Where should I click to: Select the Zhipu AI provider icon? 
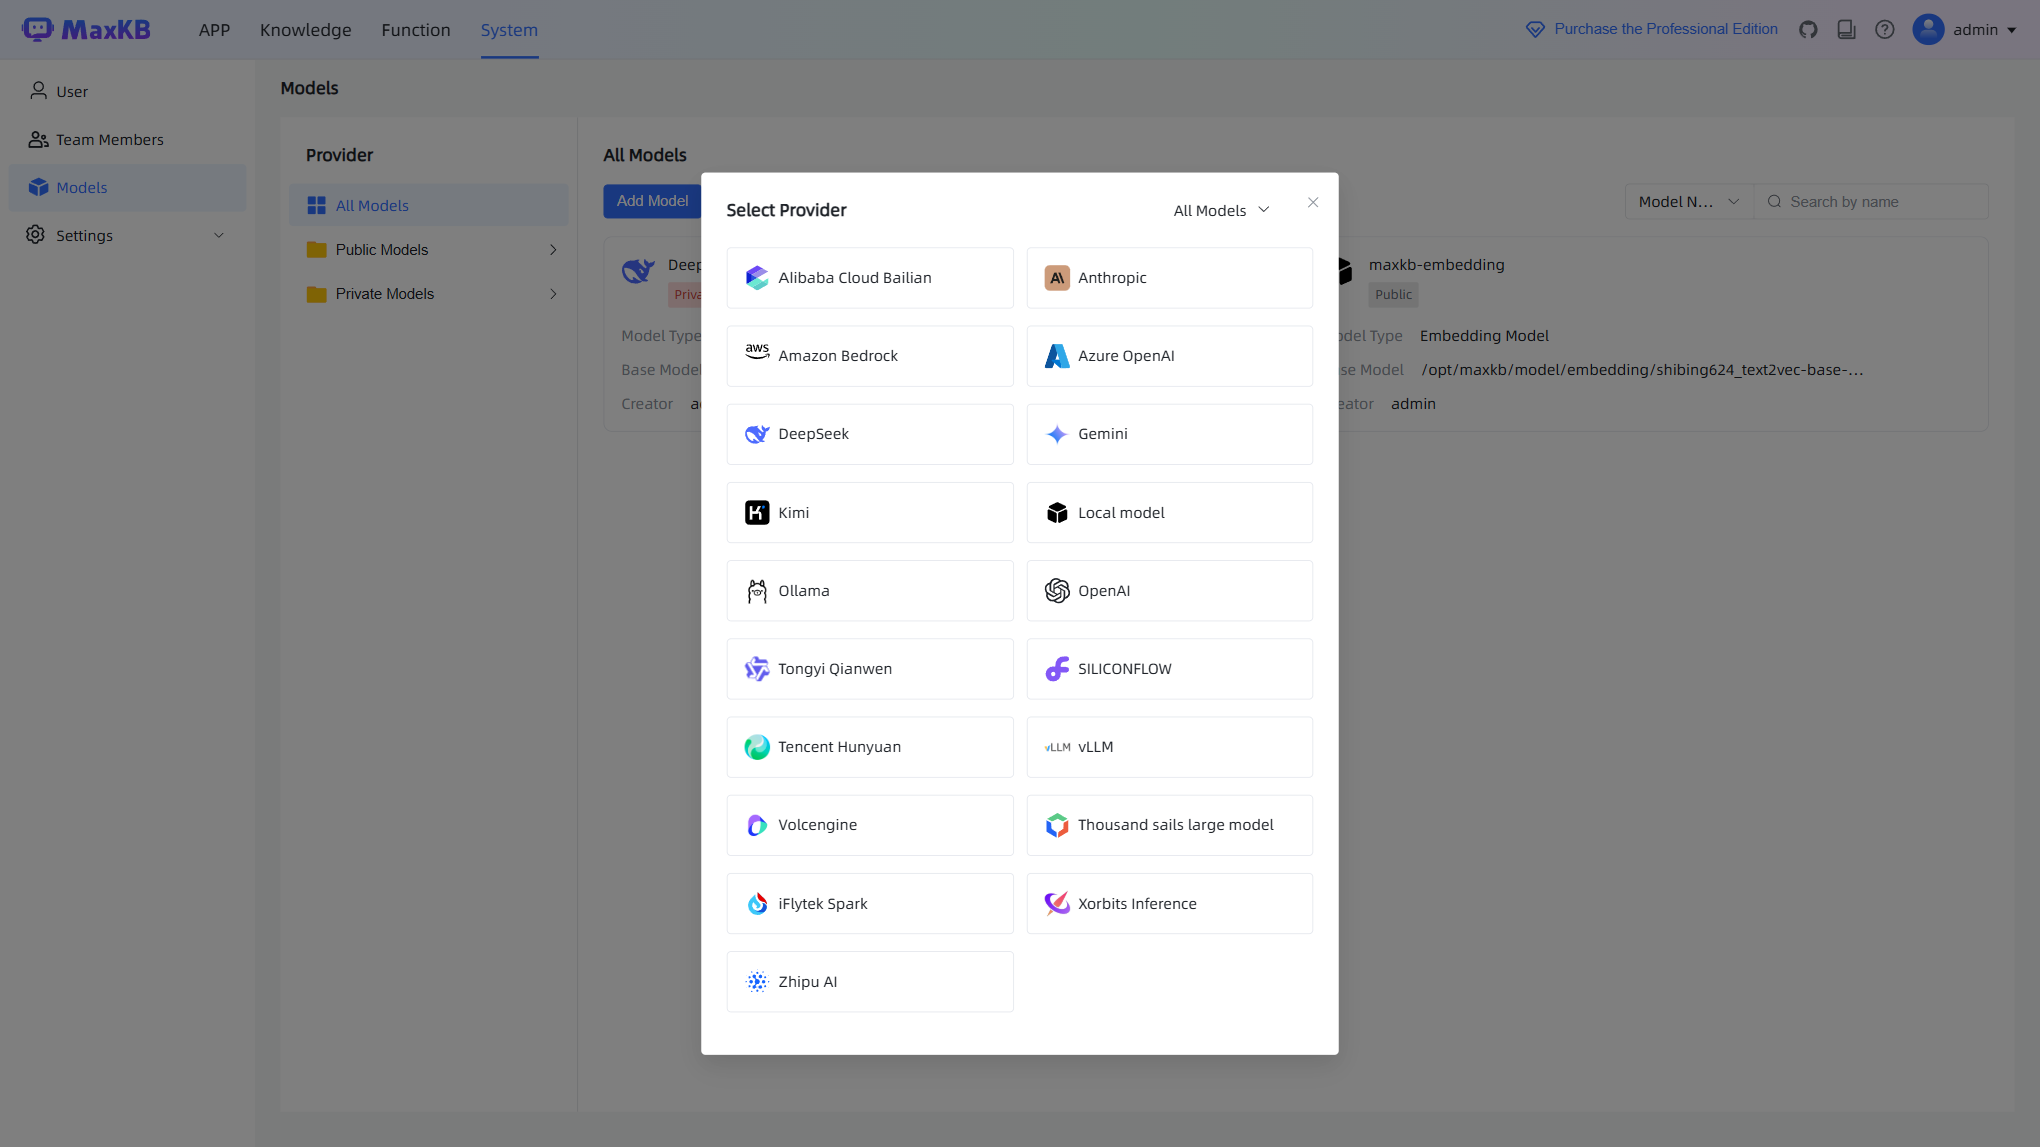click(x=757, y=980)
